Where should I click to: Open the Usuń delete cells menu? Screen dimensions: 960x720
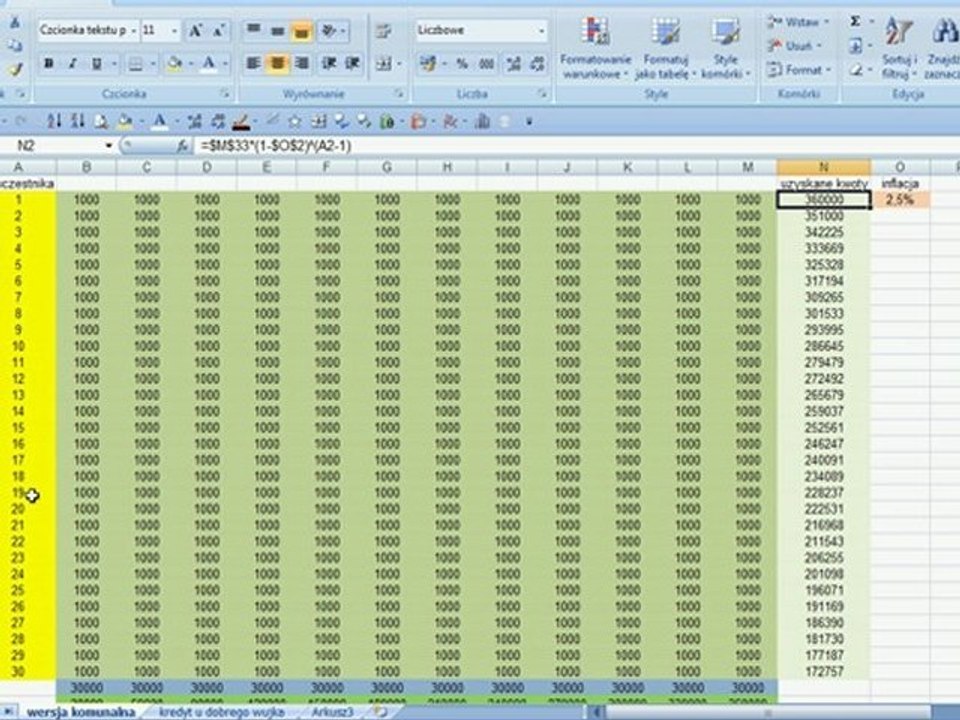click(x=794, y=46)
